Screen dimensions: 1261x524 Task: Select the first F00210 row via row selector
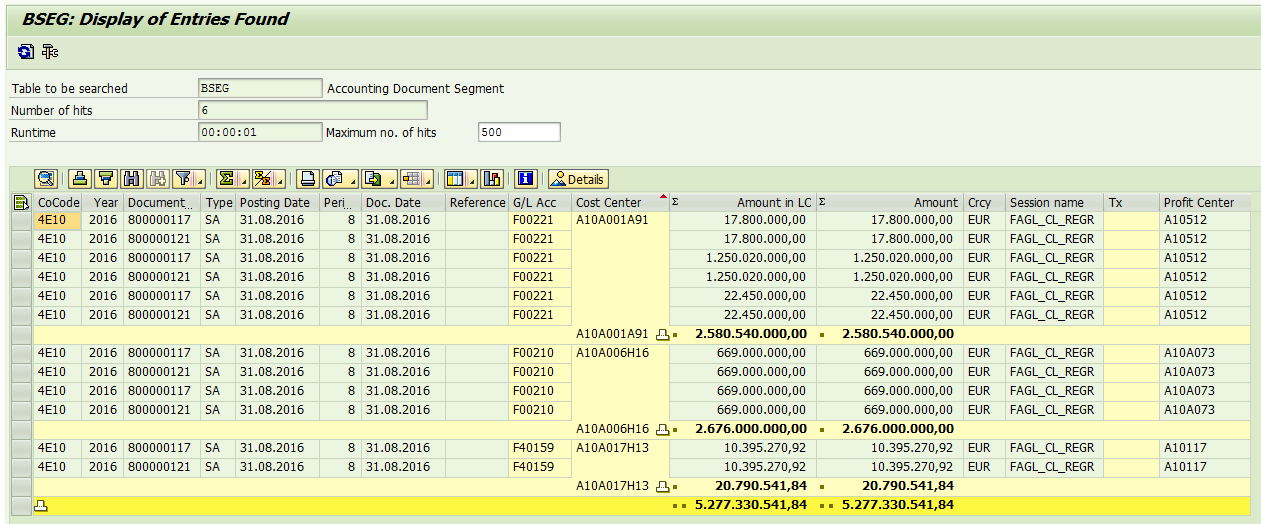20,353
